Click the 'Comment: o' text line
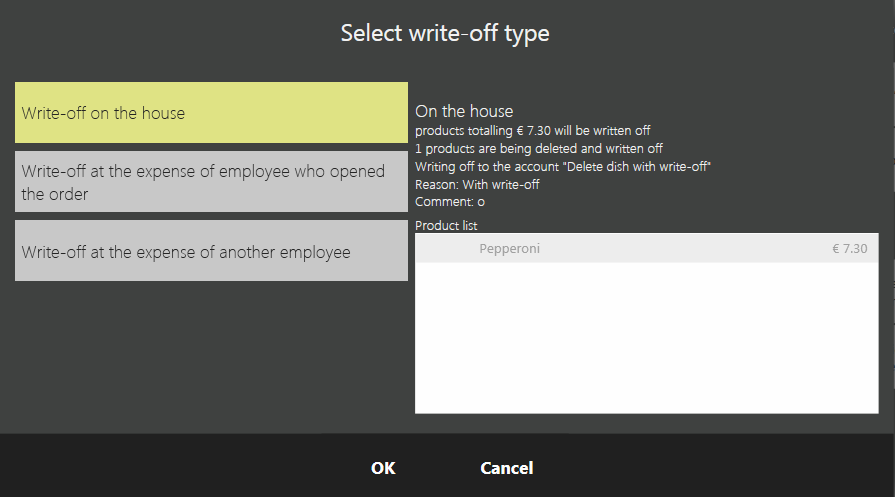 [x=450, y=202]
